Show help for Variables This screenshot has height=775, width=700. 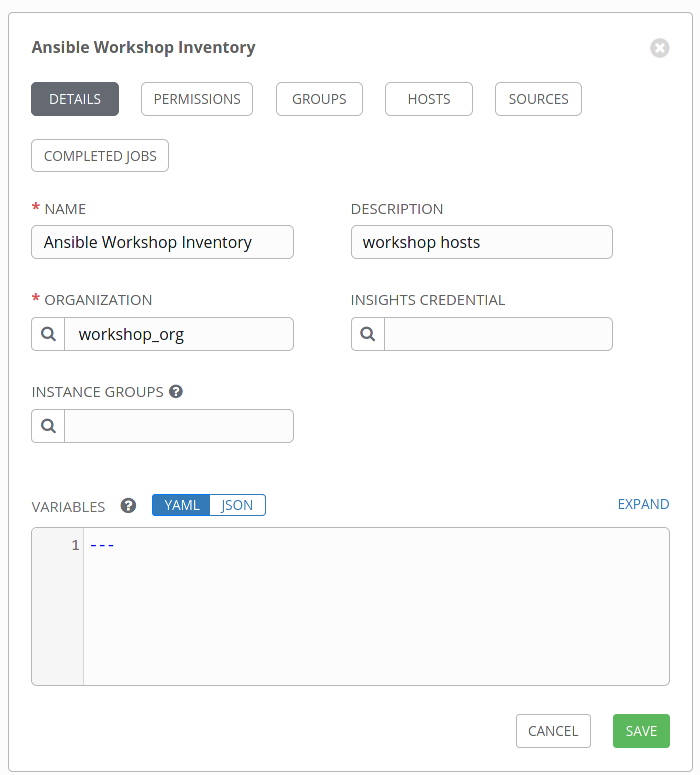tap(129, 506)
